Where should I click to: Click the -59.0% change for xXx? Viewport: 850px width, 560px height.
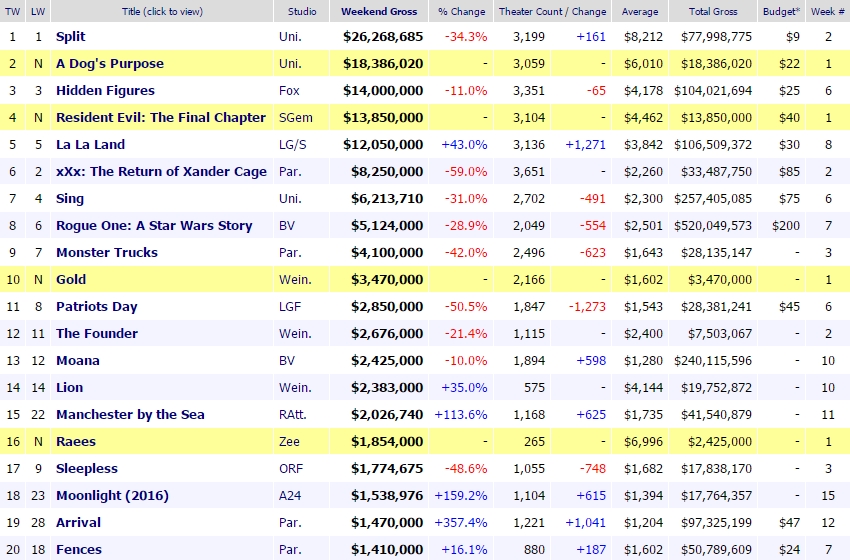click(x=466, y=172)
